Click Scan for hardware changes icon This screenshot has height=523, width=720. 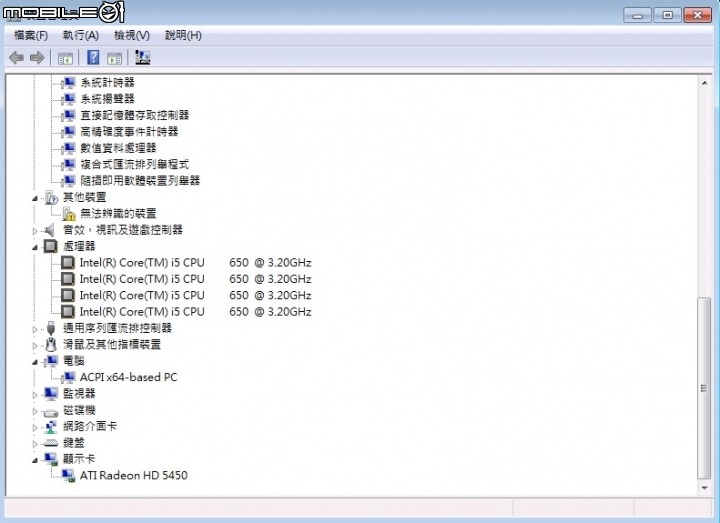pos(142,57)
